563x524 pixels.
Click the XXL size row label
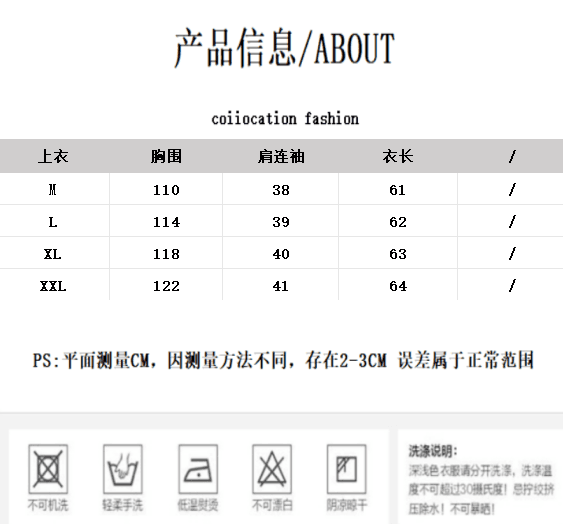(53, 286)
